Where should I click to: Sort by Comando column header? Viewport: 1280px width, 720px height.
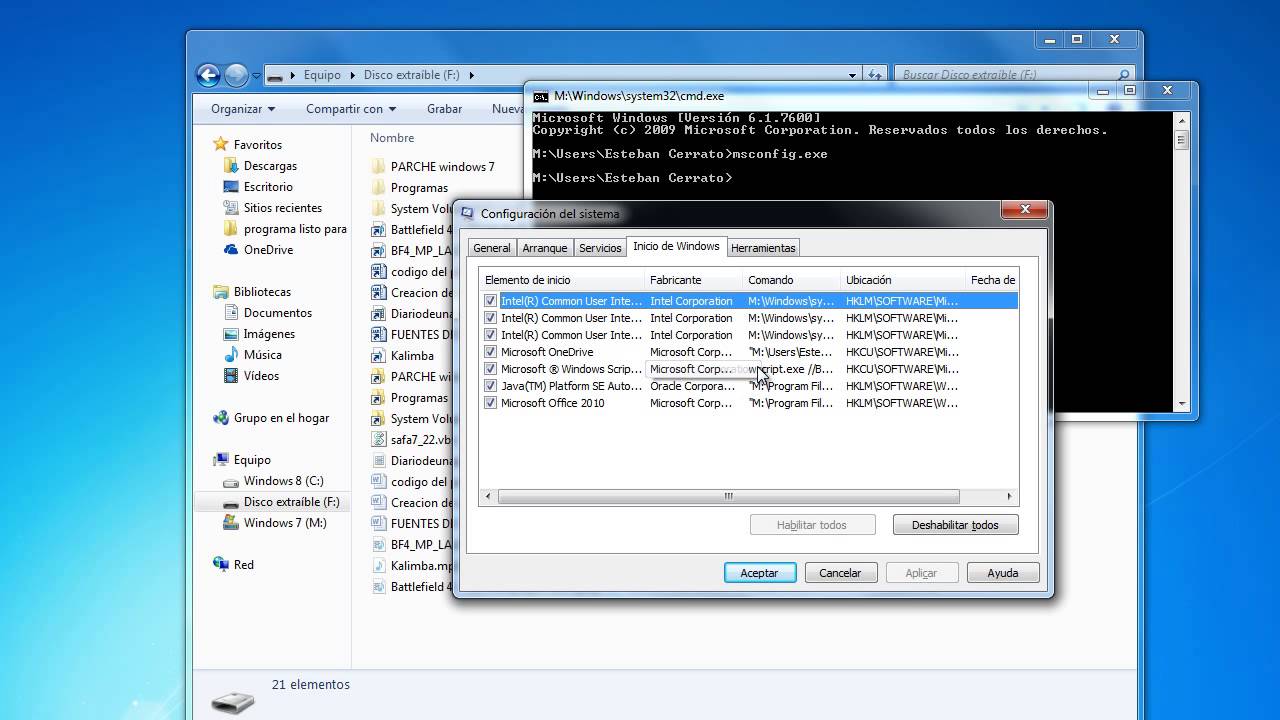791,280
